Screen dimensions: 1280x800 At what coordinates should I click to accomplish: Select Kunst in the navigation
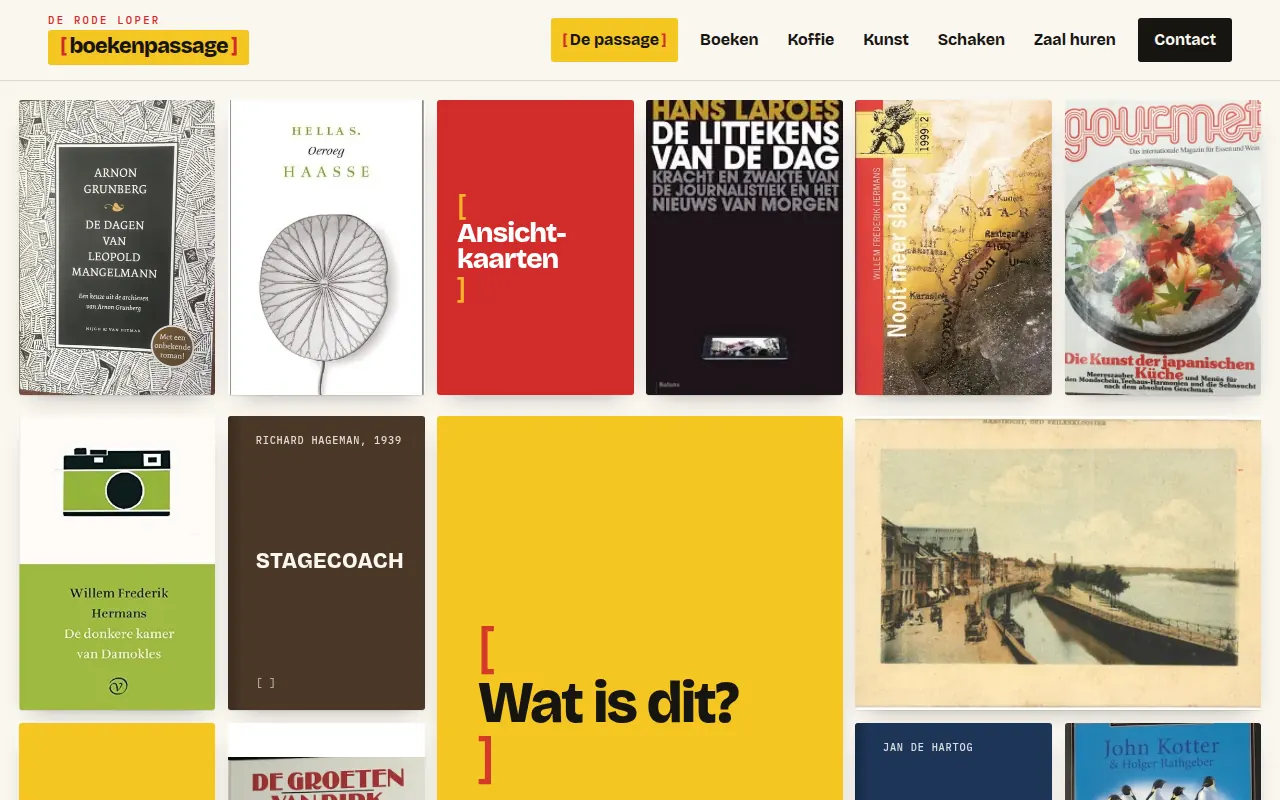click(x=886, y=40)
